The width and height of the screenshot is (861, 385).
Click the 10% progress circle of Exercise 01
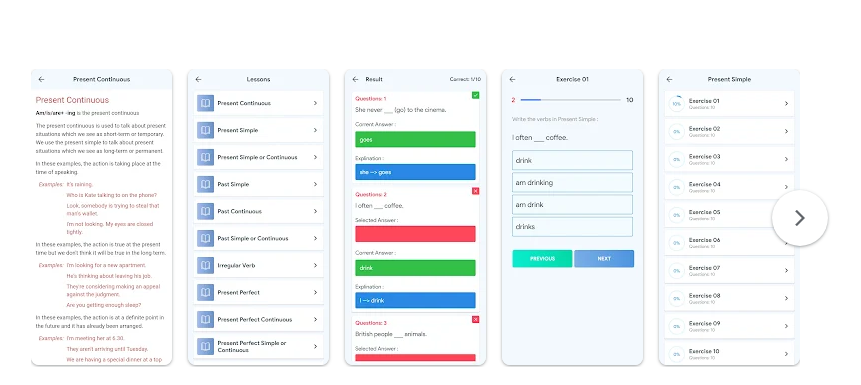point(676,104)
